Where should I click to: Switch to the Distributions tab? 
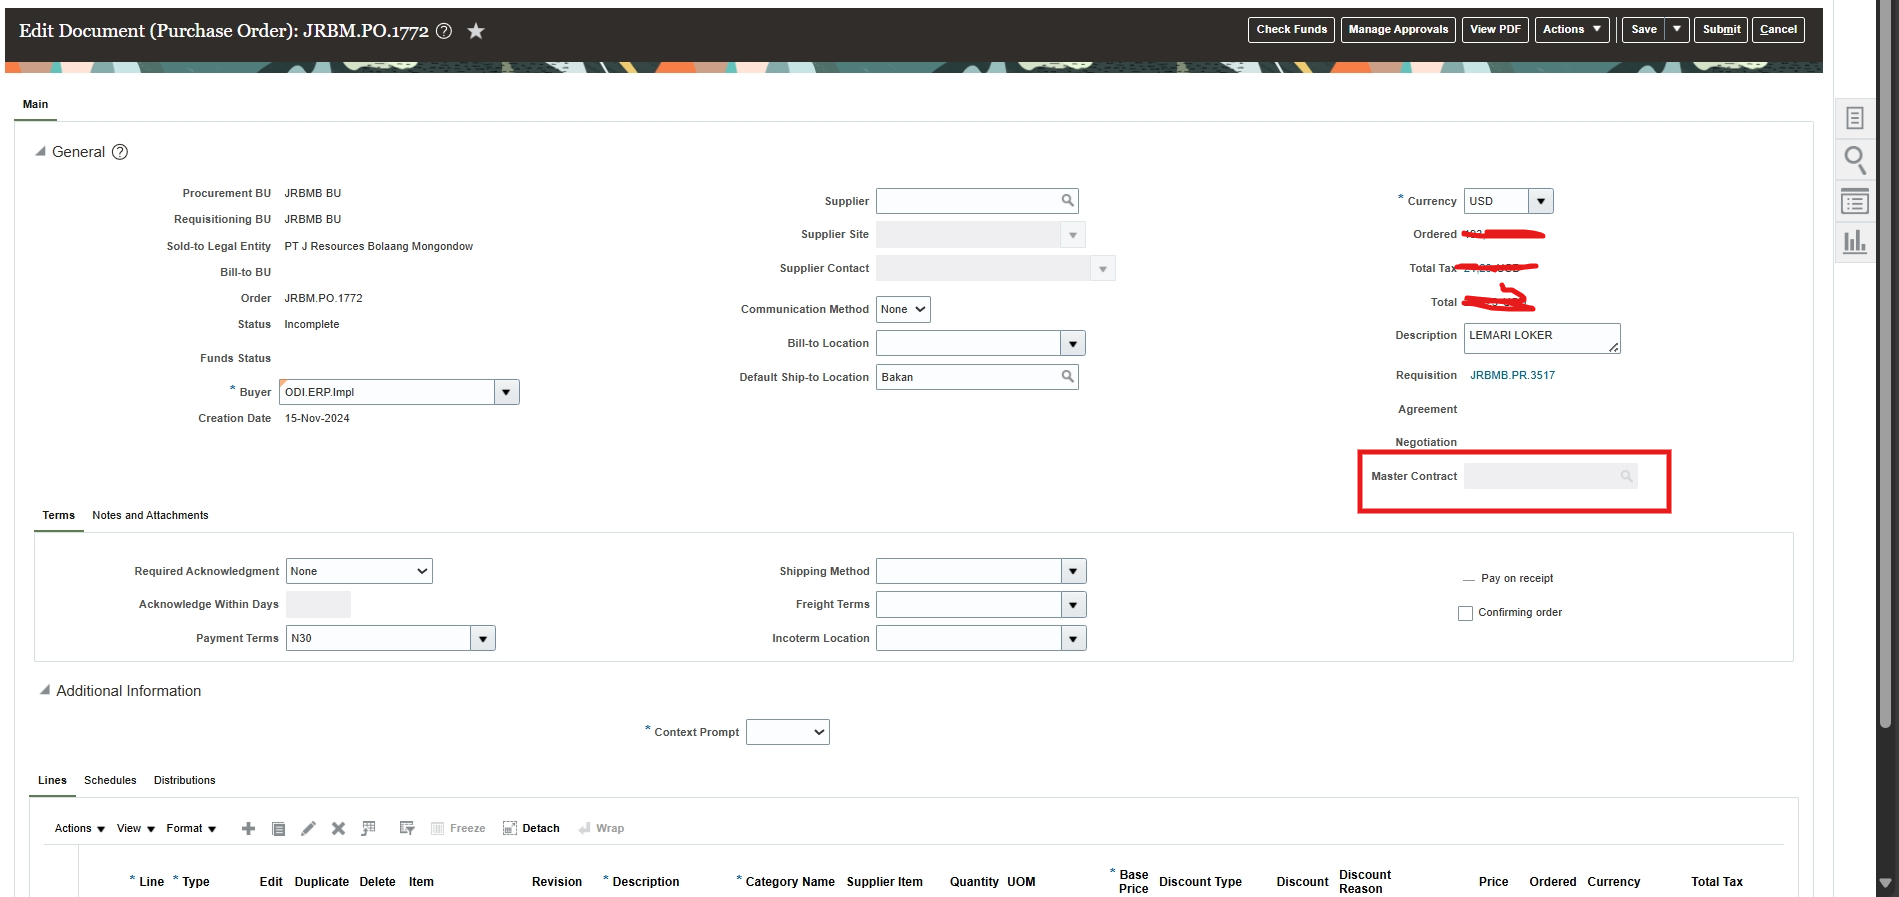point(185,780)
